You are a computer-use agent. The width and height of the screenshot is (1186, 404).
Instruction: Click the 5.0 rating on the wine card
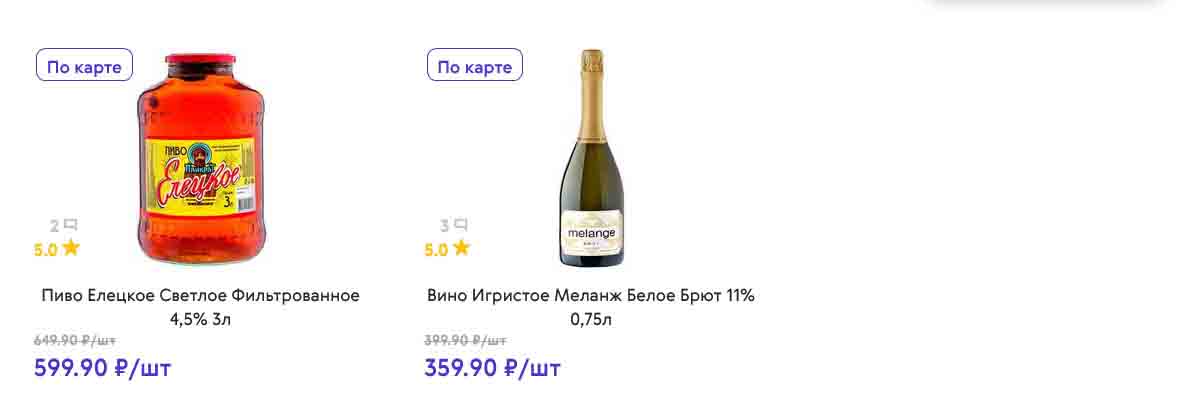[436, 250]
